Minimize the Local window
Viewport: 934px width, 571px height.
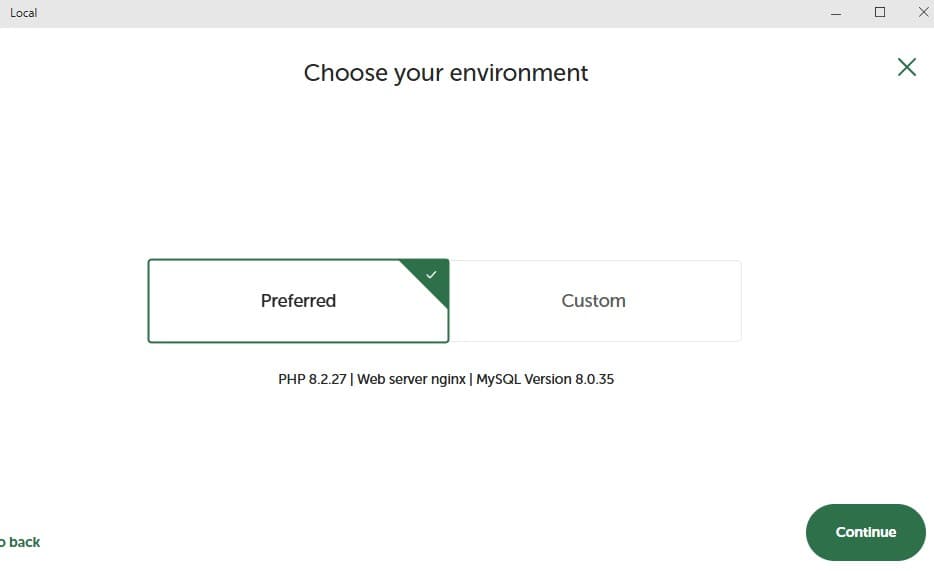(x=836, y=13)
